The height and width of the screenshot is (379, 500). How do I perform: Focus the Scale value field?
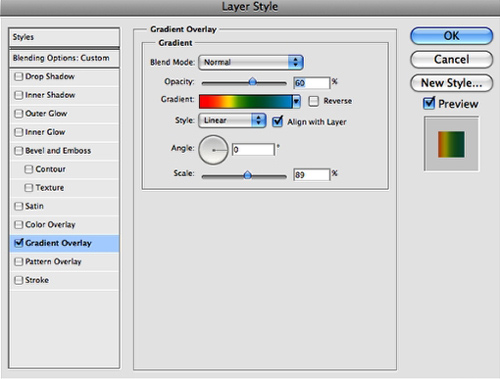312,175
